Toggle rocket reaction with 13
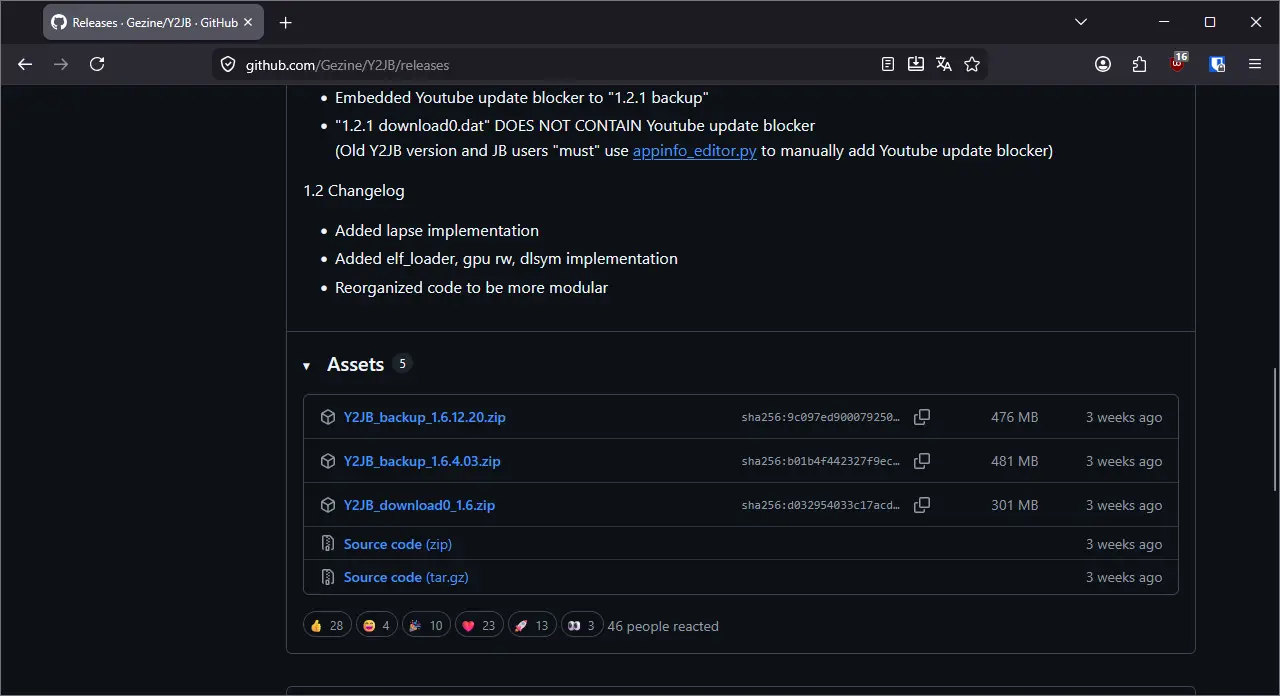 [x=532, y=626]
